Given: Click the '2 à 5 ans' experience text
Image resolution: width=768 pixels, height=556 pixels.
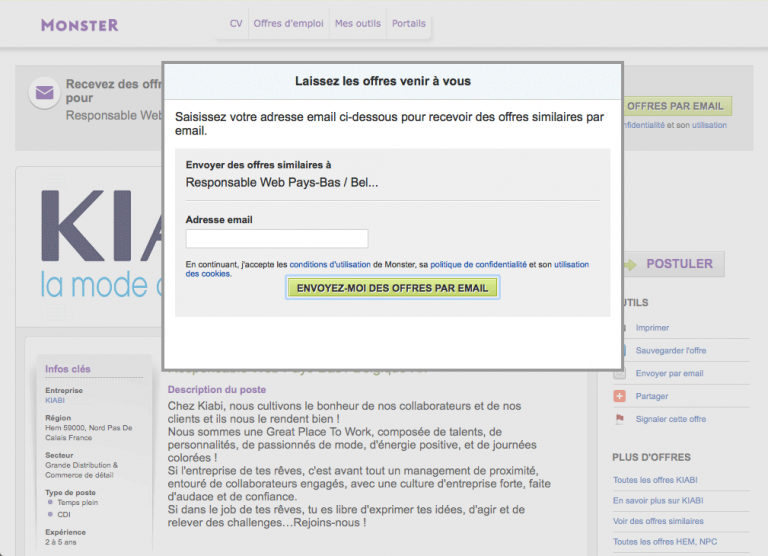Looking at the screenshot, I should click(61, 542).
